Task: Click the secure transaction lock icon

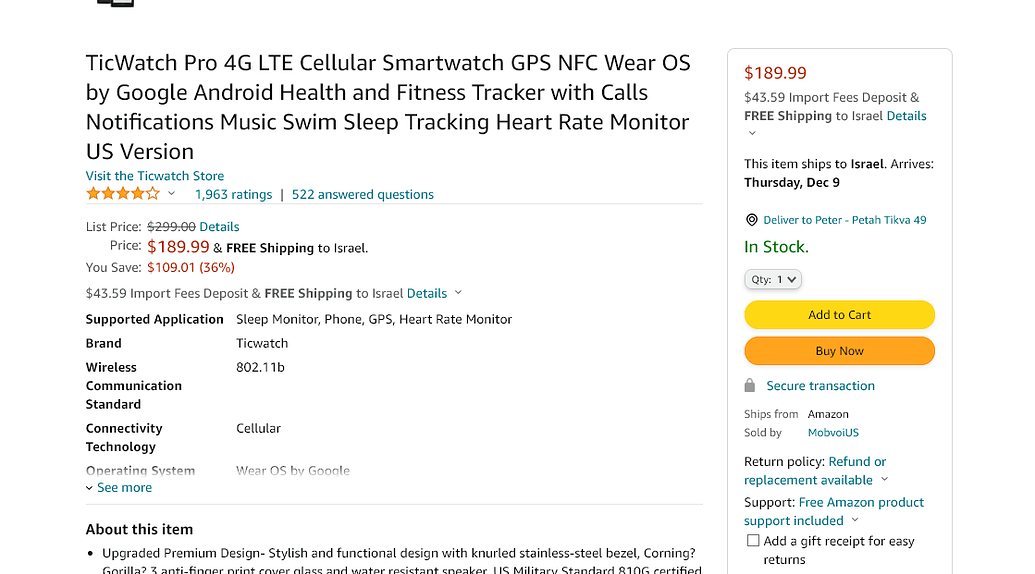Action: tap(749, 385)
